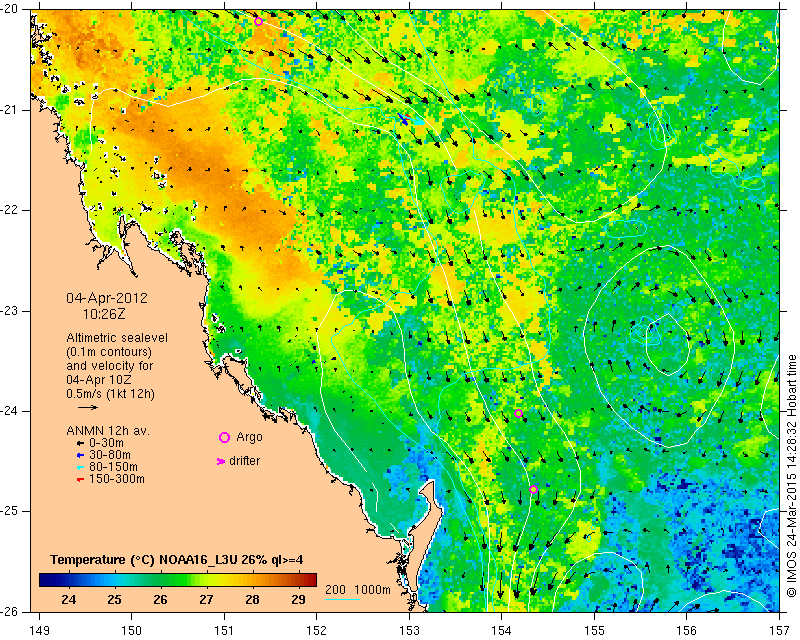The image size is (800, 640).
Task: Click the longitude axis label 155
Action: point(594,631)
